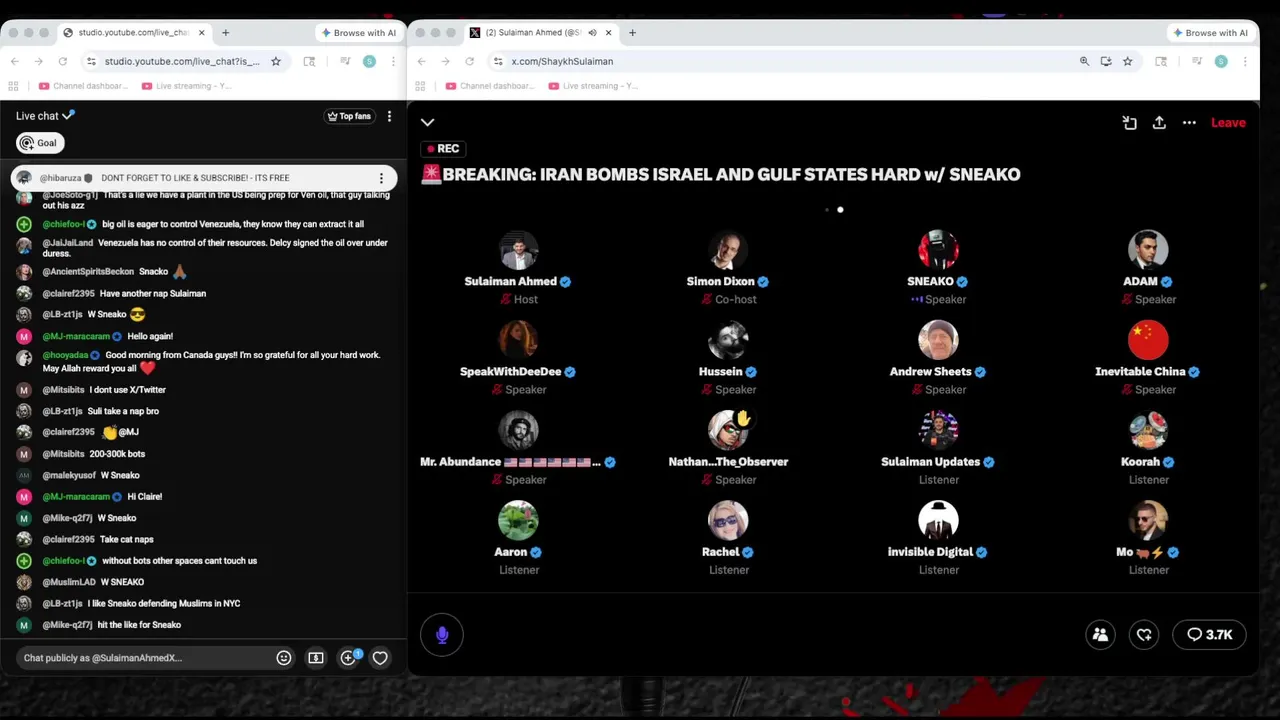Open the apps grid in X bookmarks bar
This screenshot has height=720, width=1280.
point(421,86)
